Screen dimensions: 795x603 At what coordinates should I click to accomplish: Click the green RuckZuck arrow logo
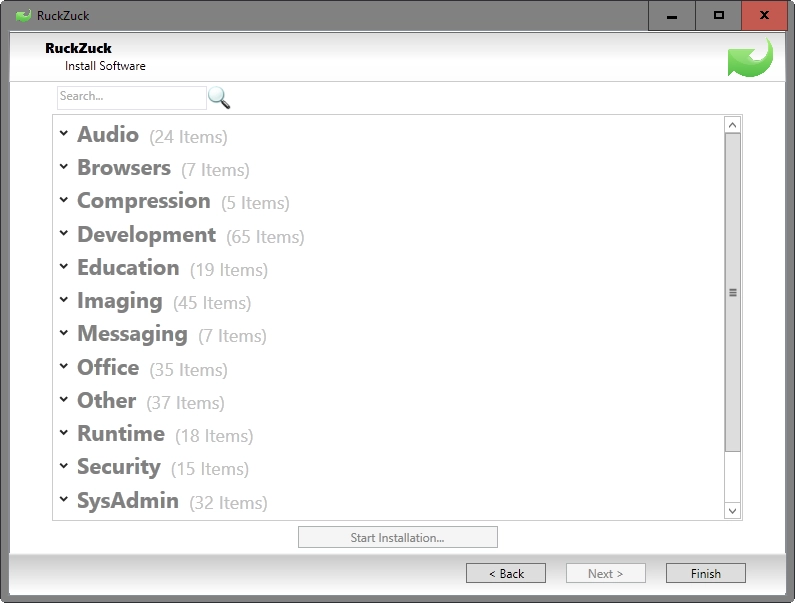pyautogui.click(x=750, y=58)
